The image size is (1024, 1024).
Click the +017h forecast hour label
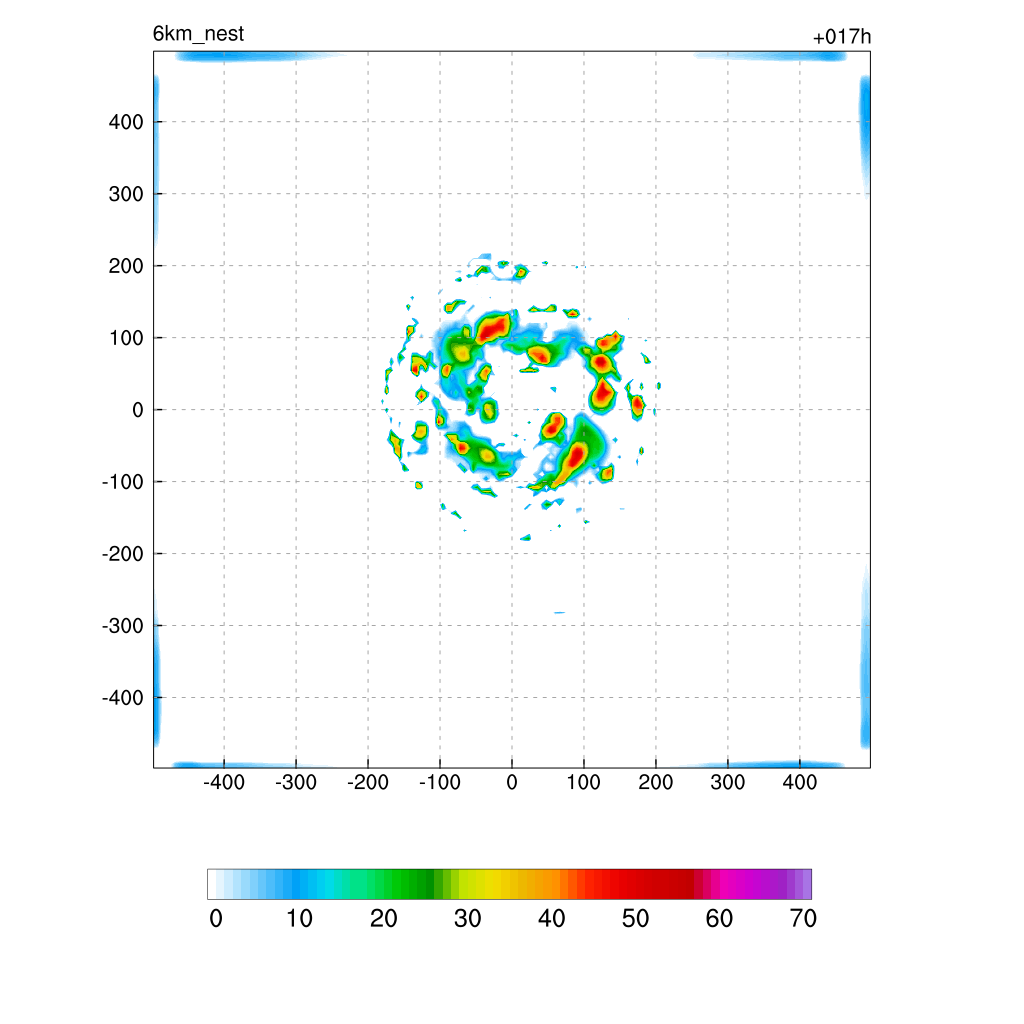click(842, 37)
